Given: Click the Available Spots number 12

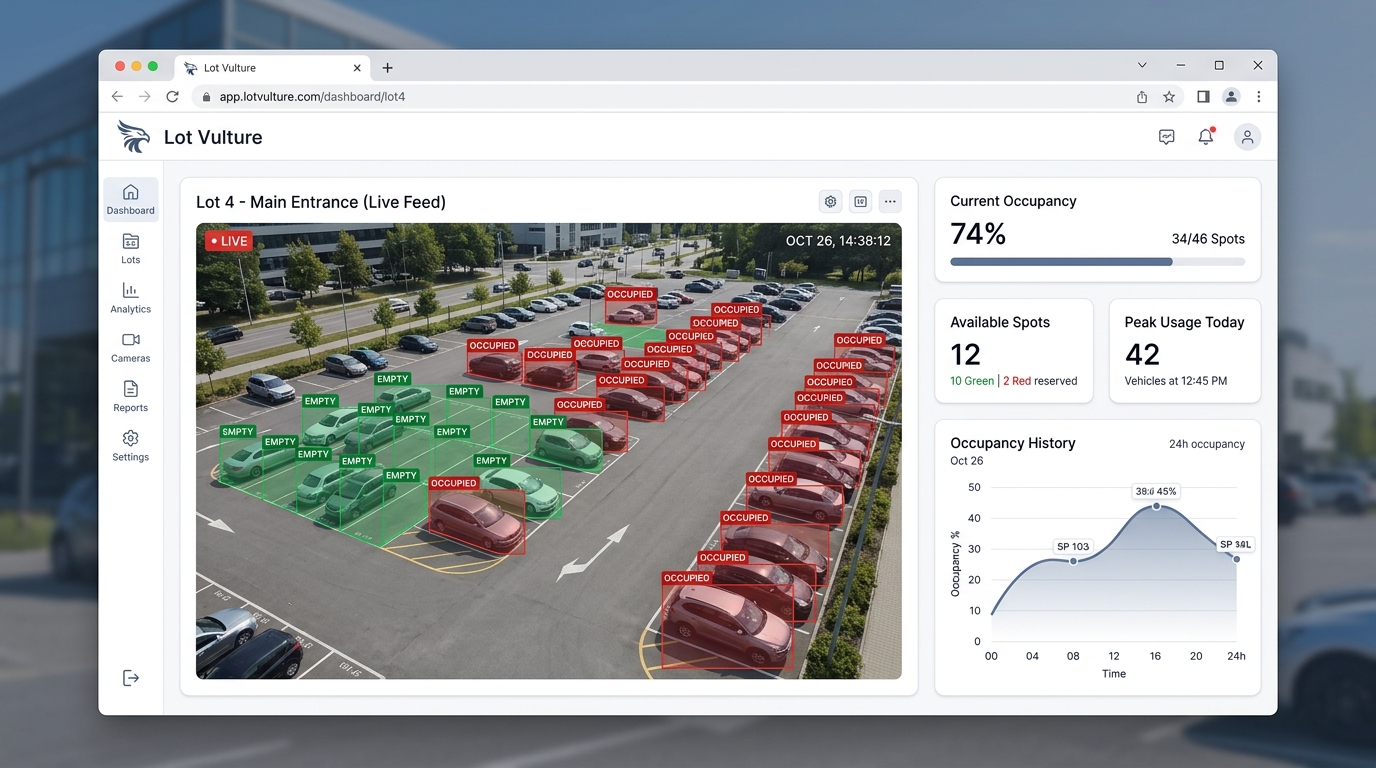Looking at the screenshot, I should point(966,354).
